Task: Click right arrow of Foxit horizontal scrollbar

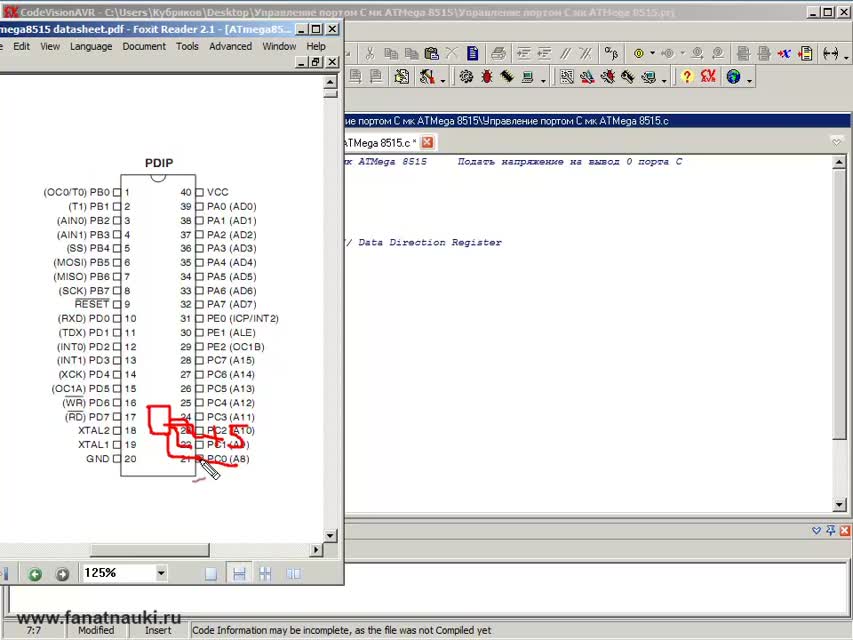Action: tap(316, 550)
